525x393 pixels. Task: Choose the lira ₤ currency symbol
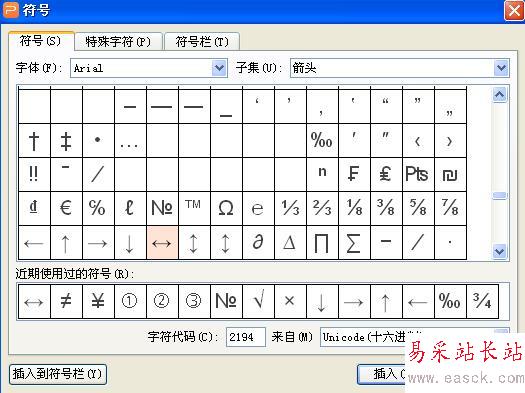click(386, 174)
